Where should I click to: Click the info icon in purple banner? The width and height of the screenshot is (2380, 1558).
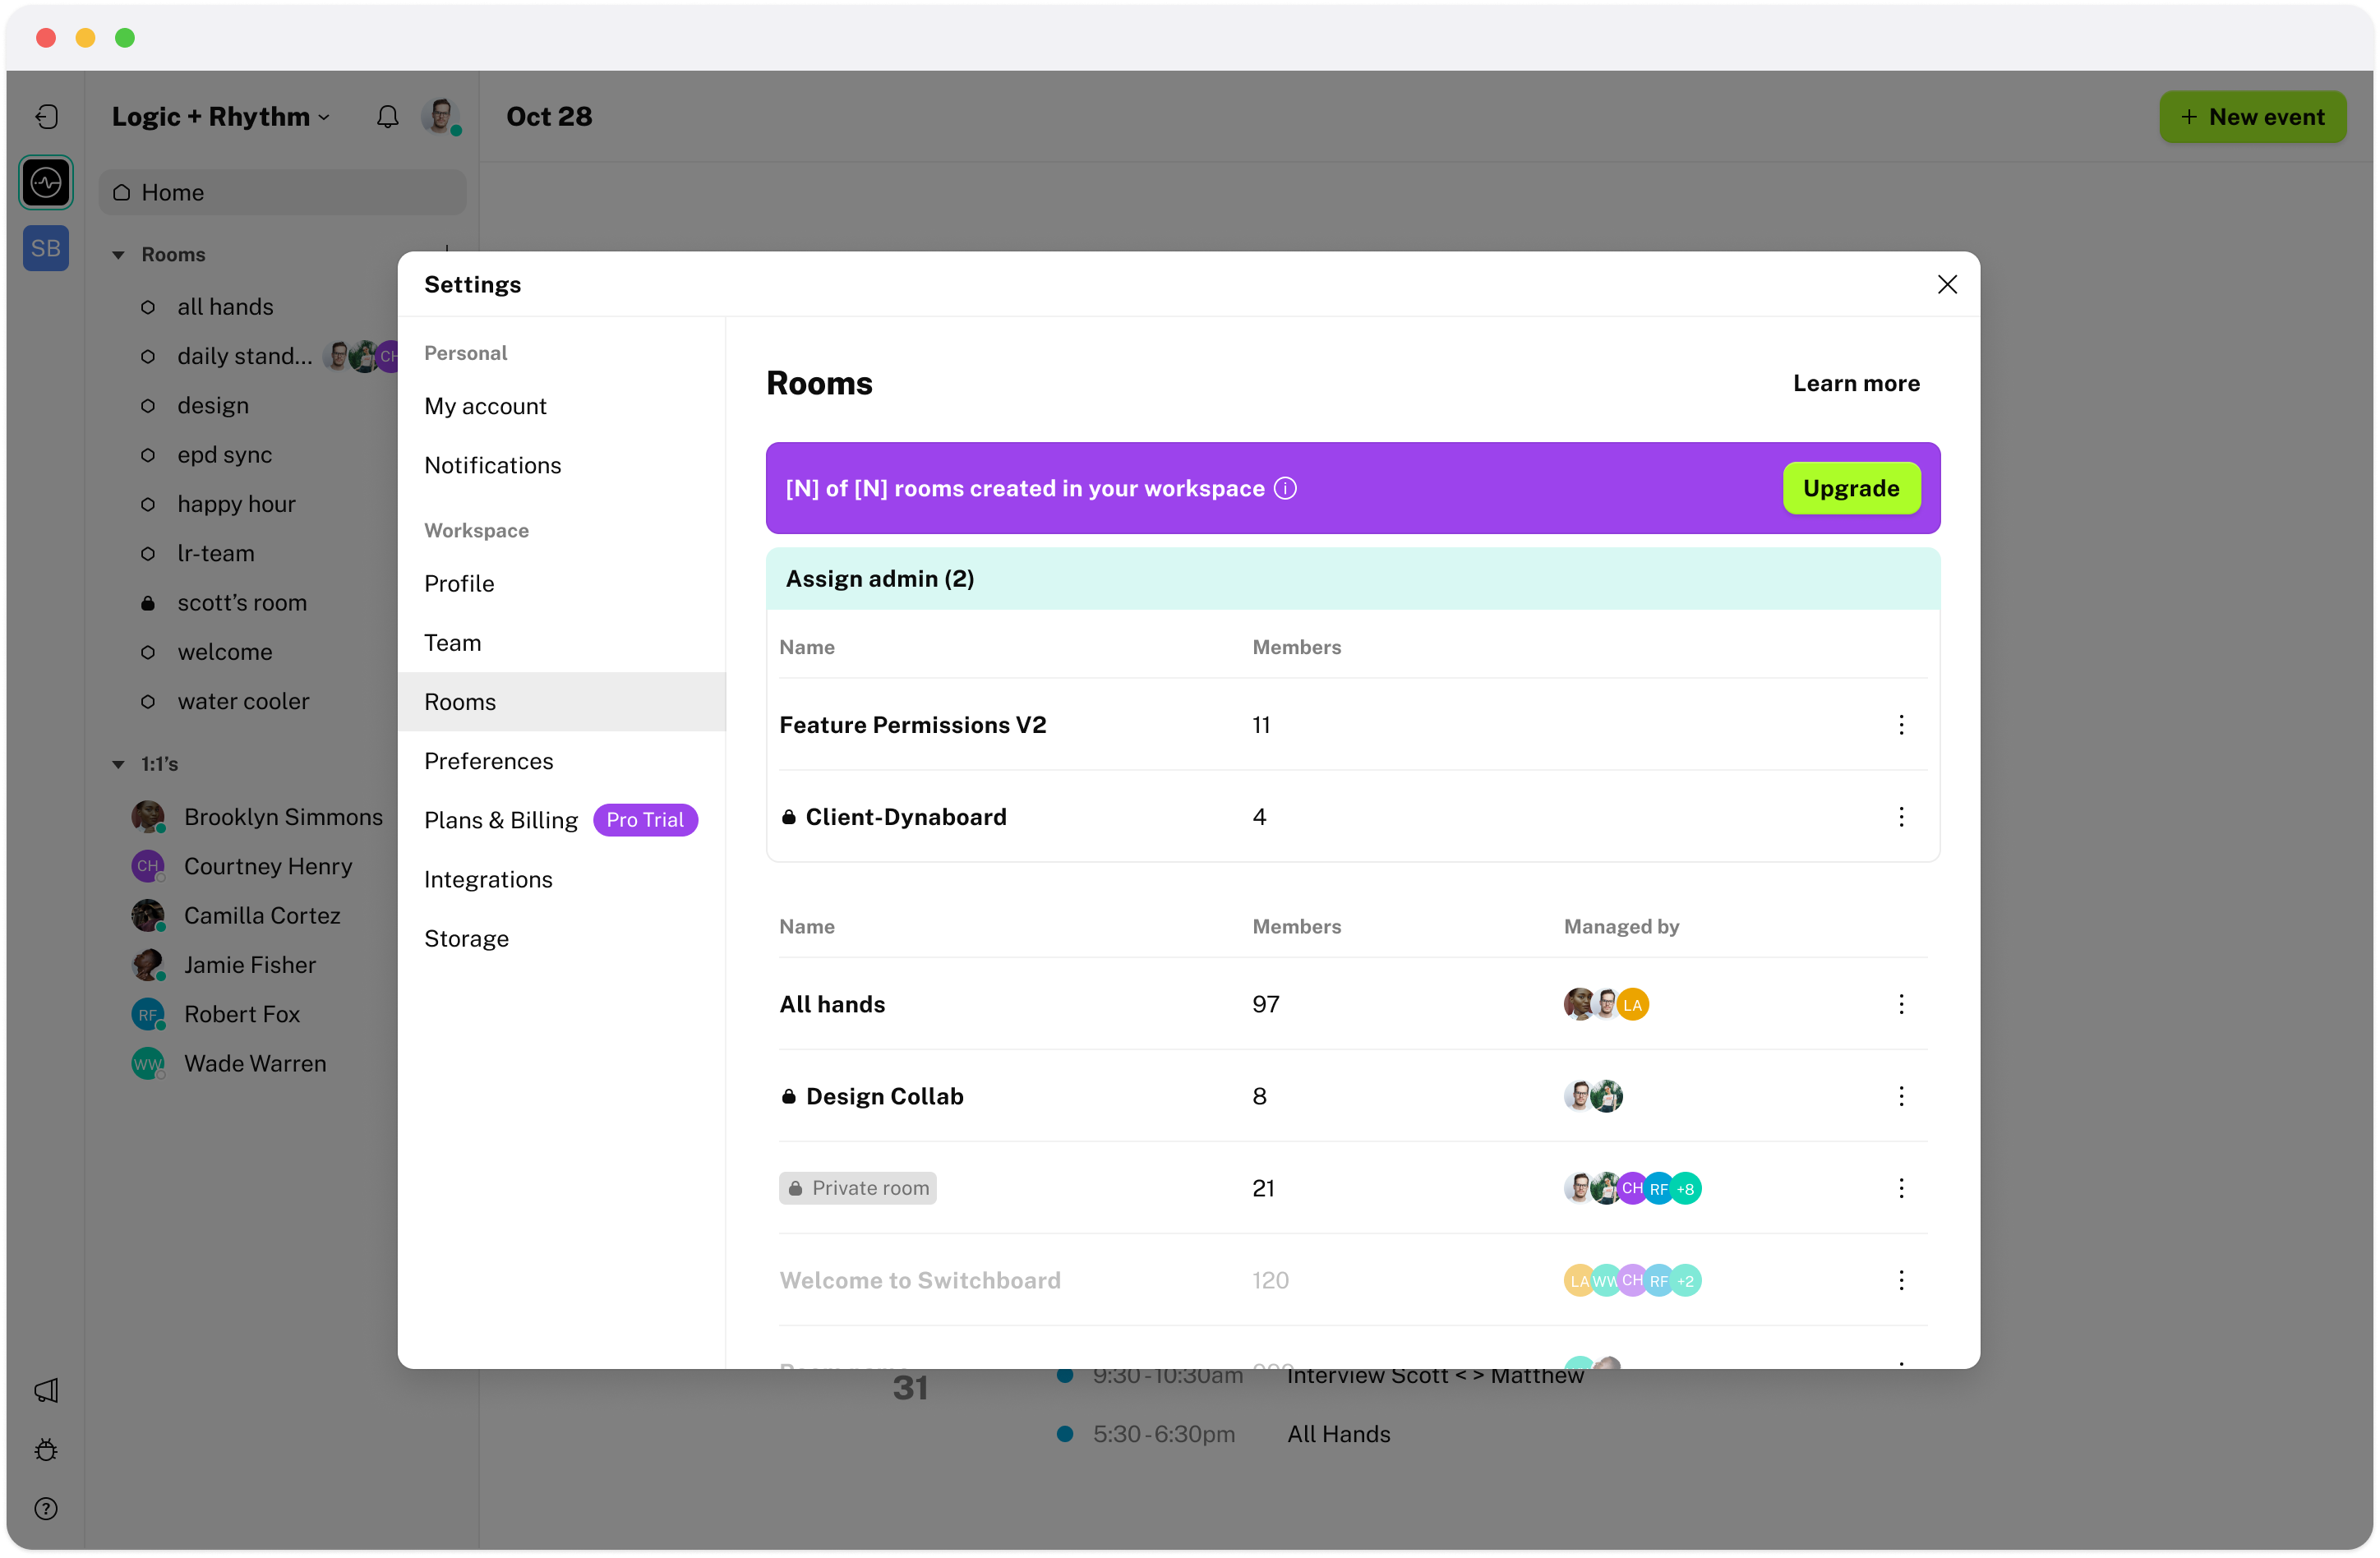pos(1285,488)
